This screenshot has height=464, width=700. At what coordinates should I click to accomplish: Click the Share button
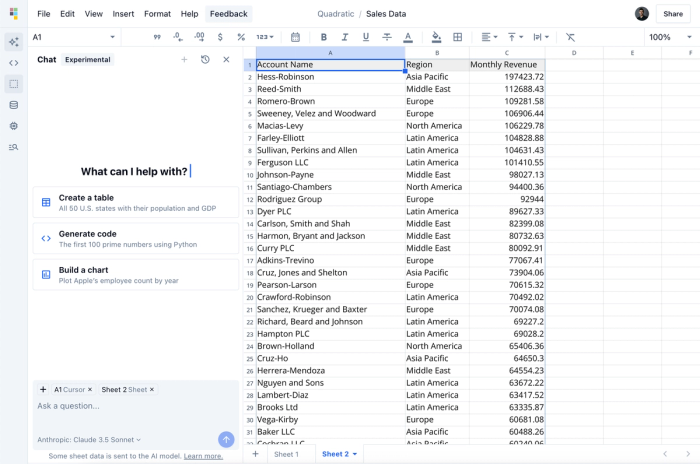pos(673,14)
